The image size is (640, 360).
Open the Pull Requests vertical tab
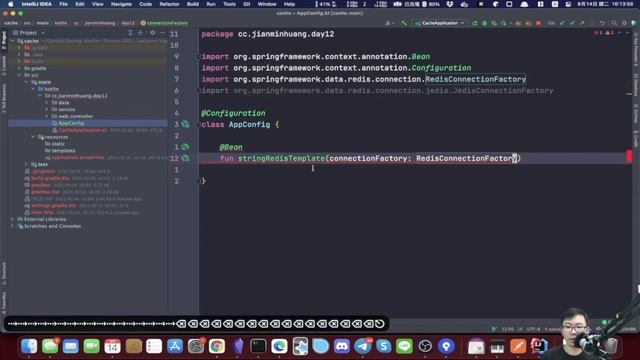click(x=4, y=98)
